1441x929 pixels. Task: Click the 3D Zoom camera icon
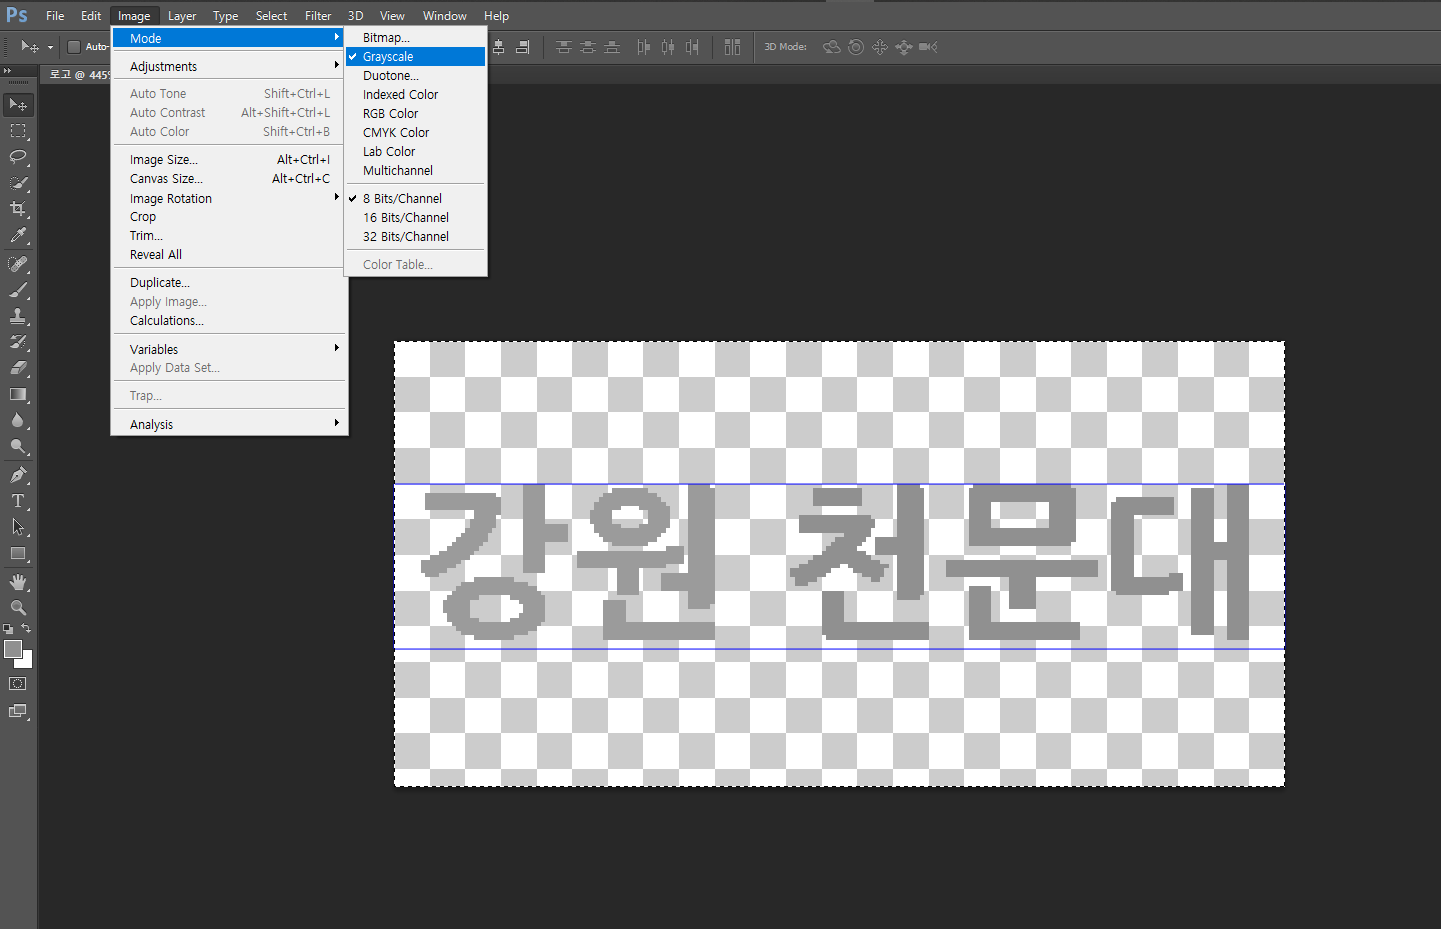point(928,47)
